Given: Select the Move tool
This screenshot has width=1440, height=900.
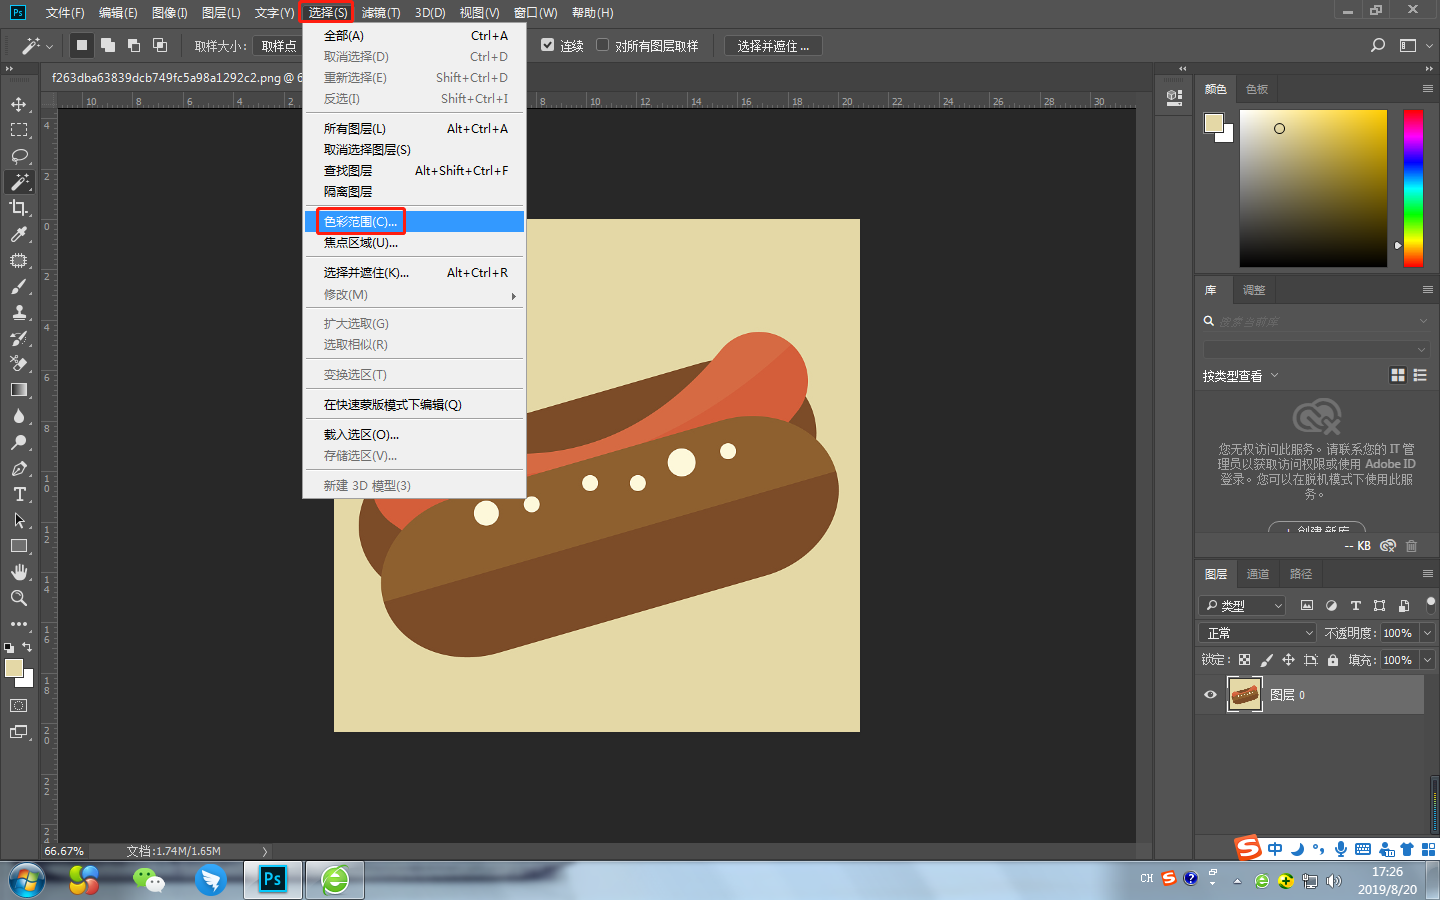Looking at the screenshot, I should click(x=20, y=103).
